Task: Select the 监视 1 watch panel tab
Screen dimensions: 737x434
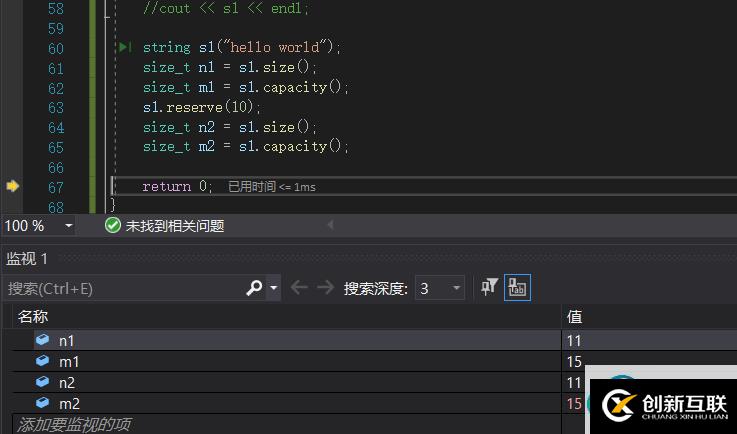Action: tap(28, 258)
